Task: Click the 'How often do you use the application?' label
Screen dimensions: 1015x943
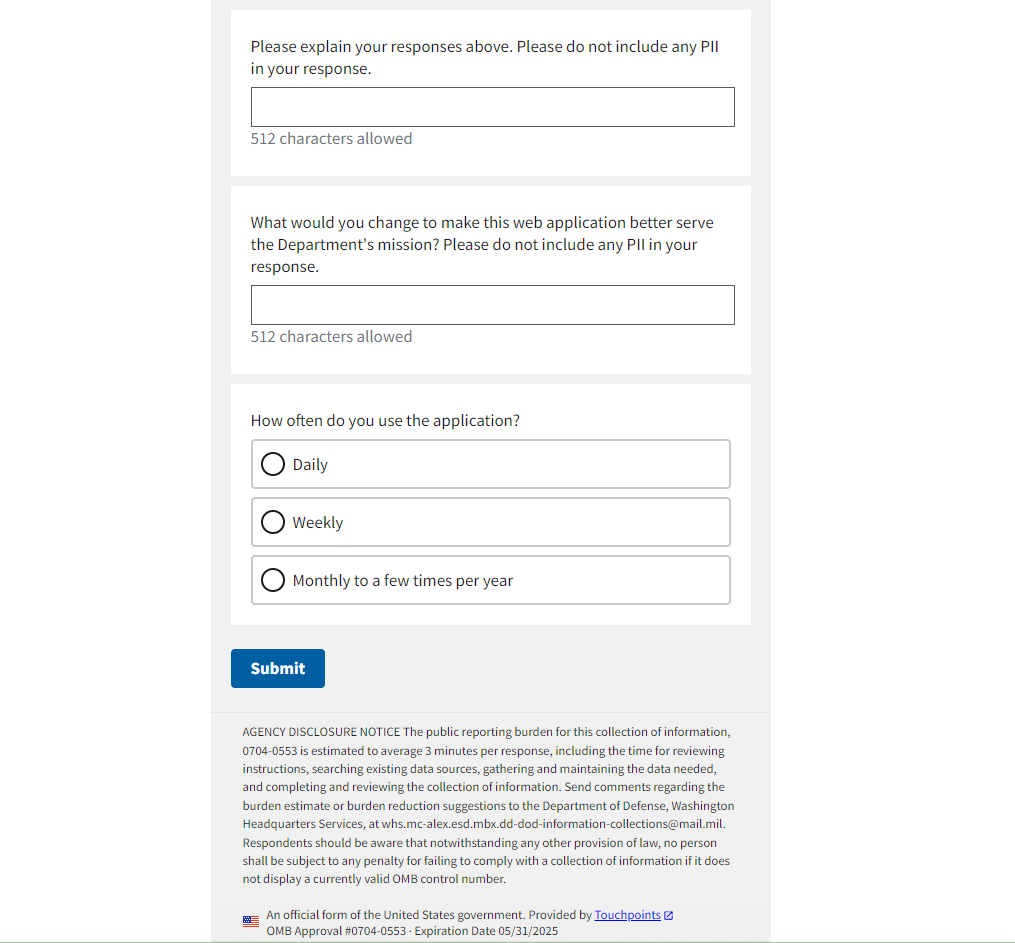Action: click(385, 421)
